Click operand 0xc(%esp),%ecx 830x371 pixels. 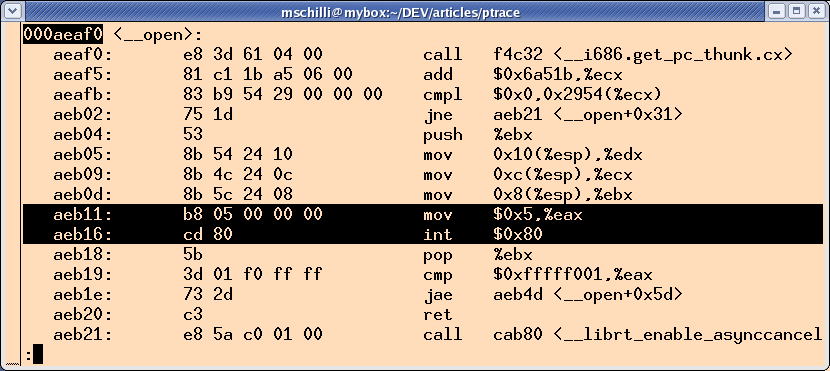[563, 175]
